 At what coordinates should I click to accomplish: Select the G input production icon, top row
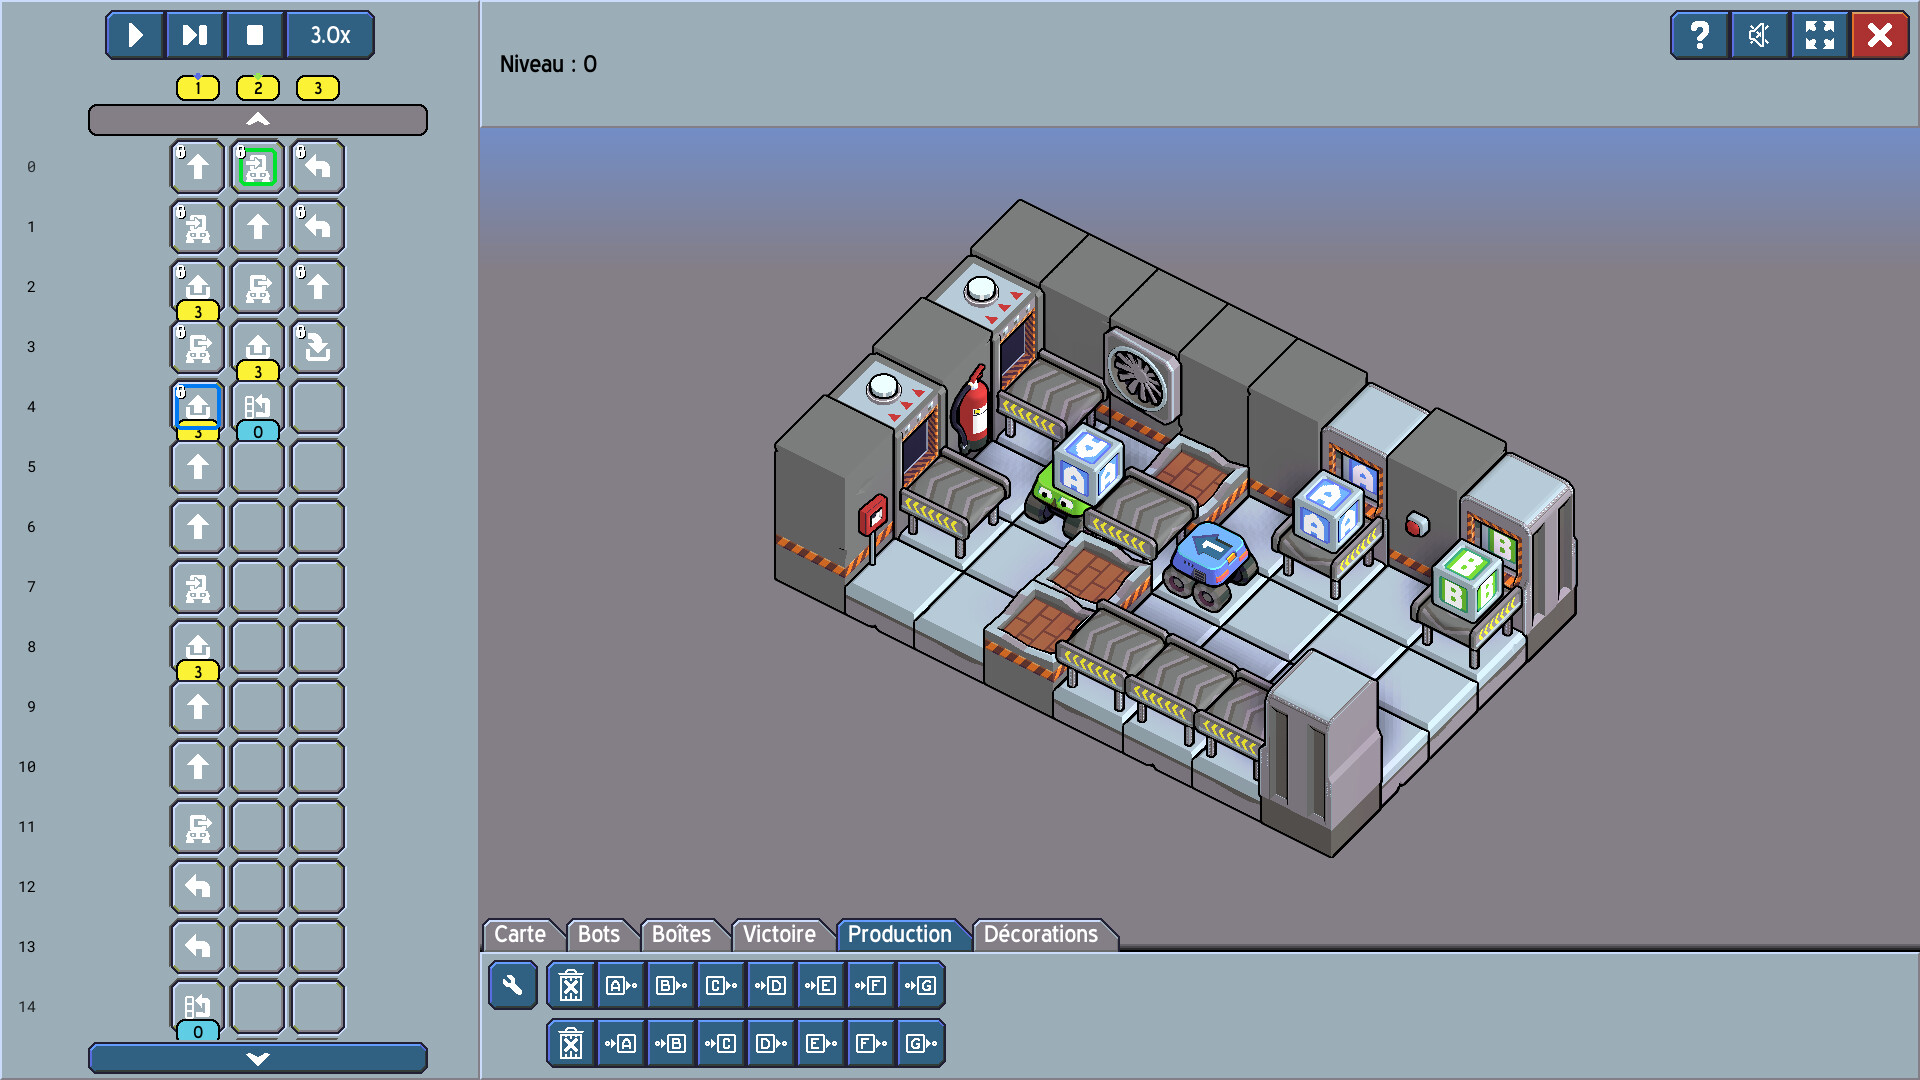pos(921,985)
